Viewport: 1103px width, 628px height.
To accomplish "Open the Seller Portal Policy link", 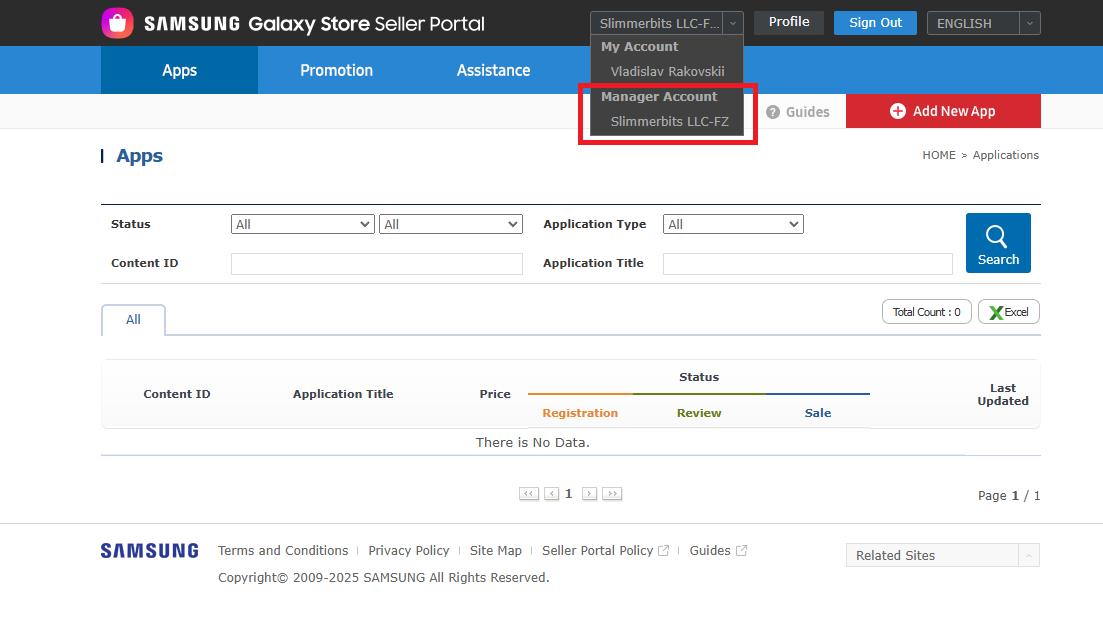I will click(597, 551).
